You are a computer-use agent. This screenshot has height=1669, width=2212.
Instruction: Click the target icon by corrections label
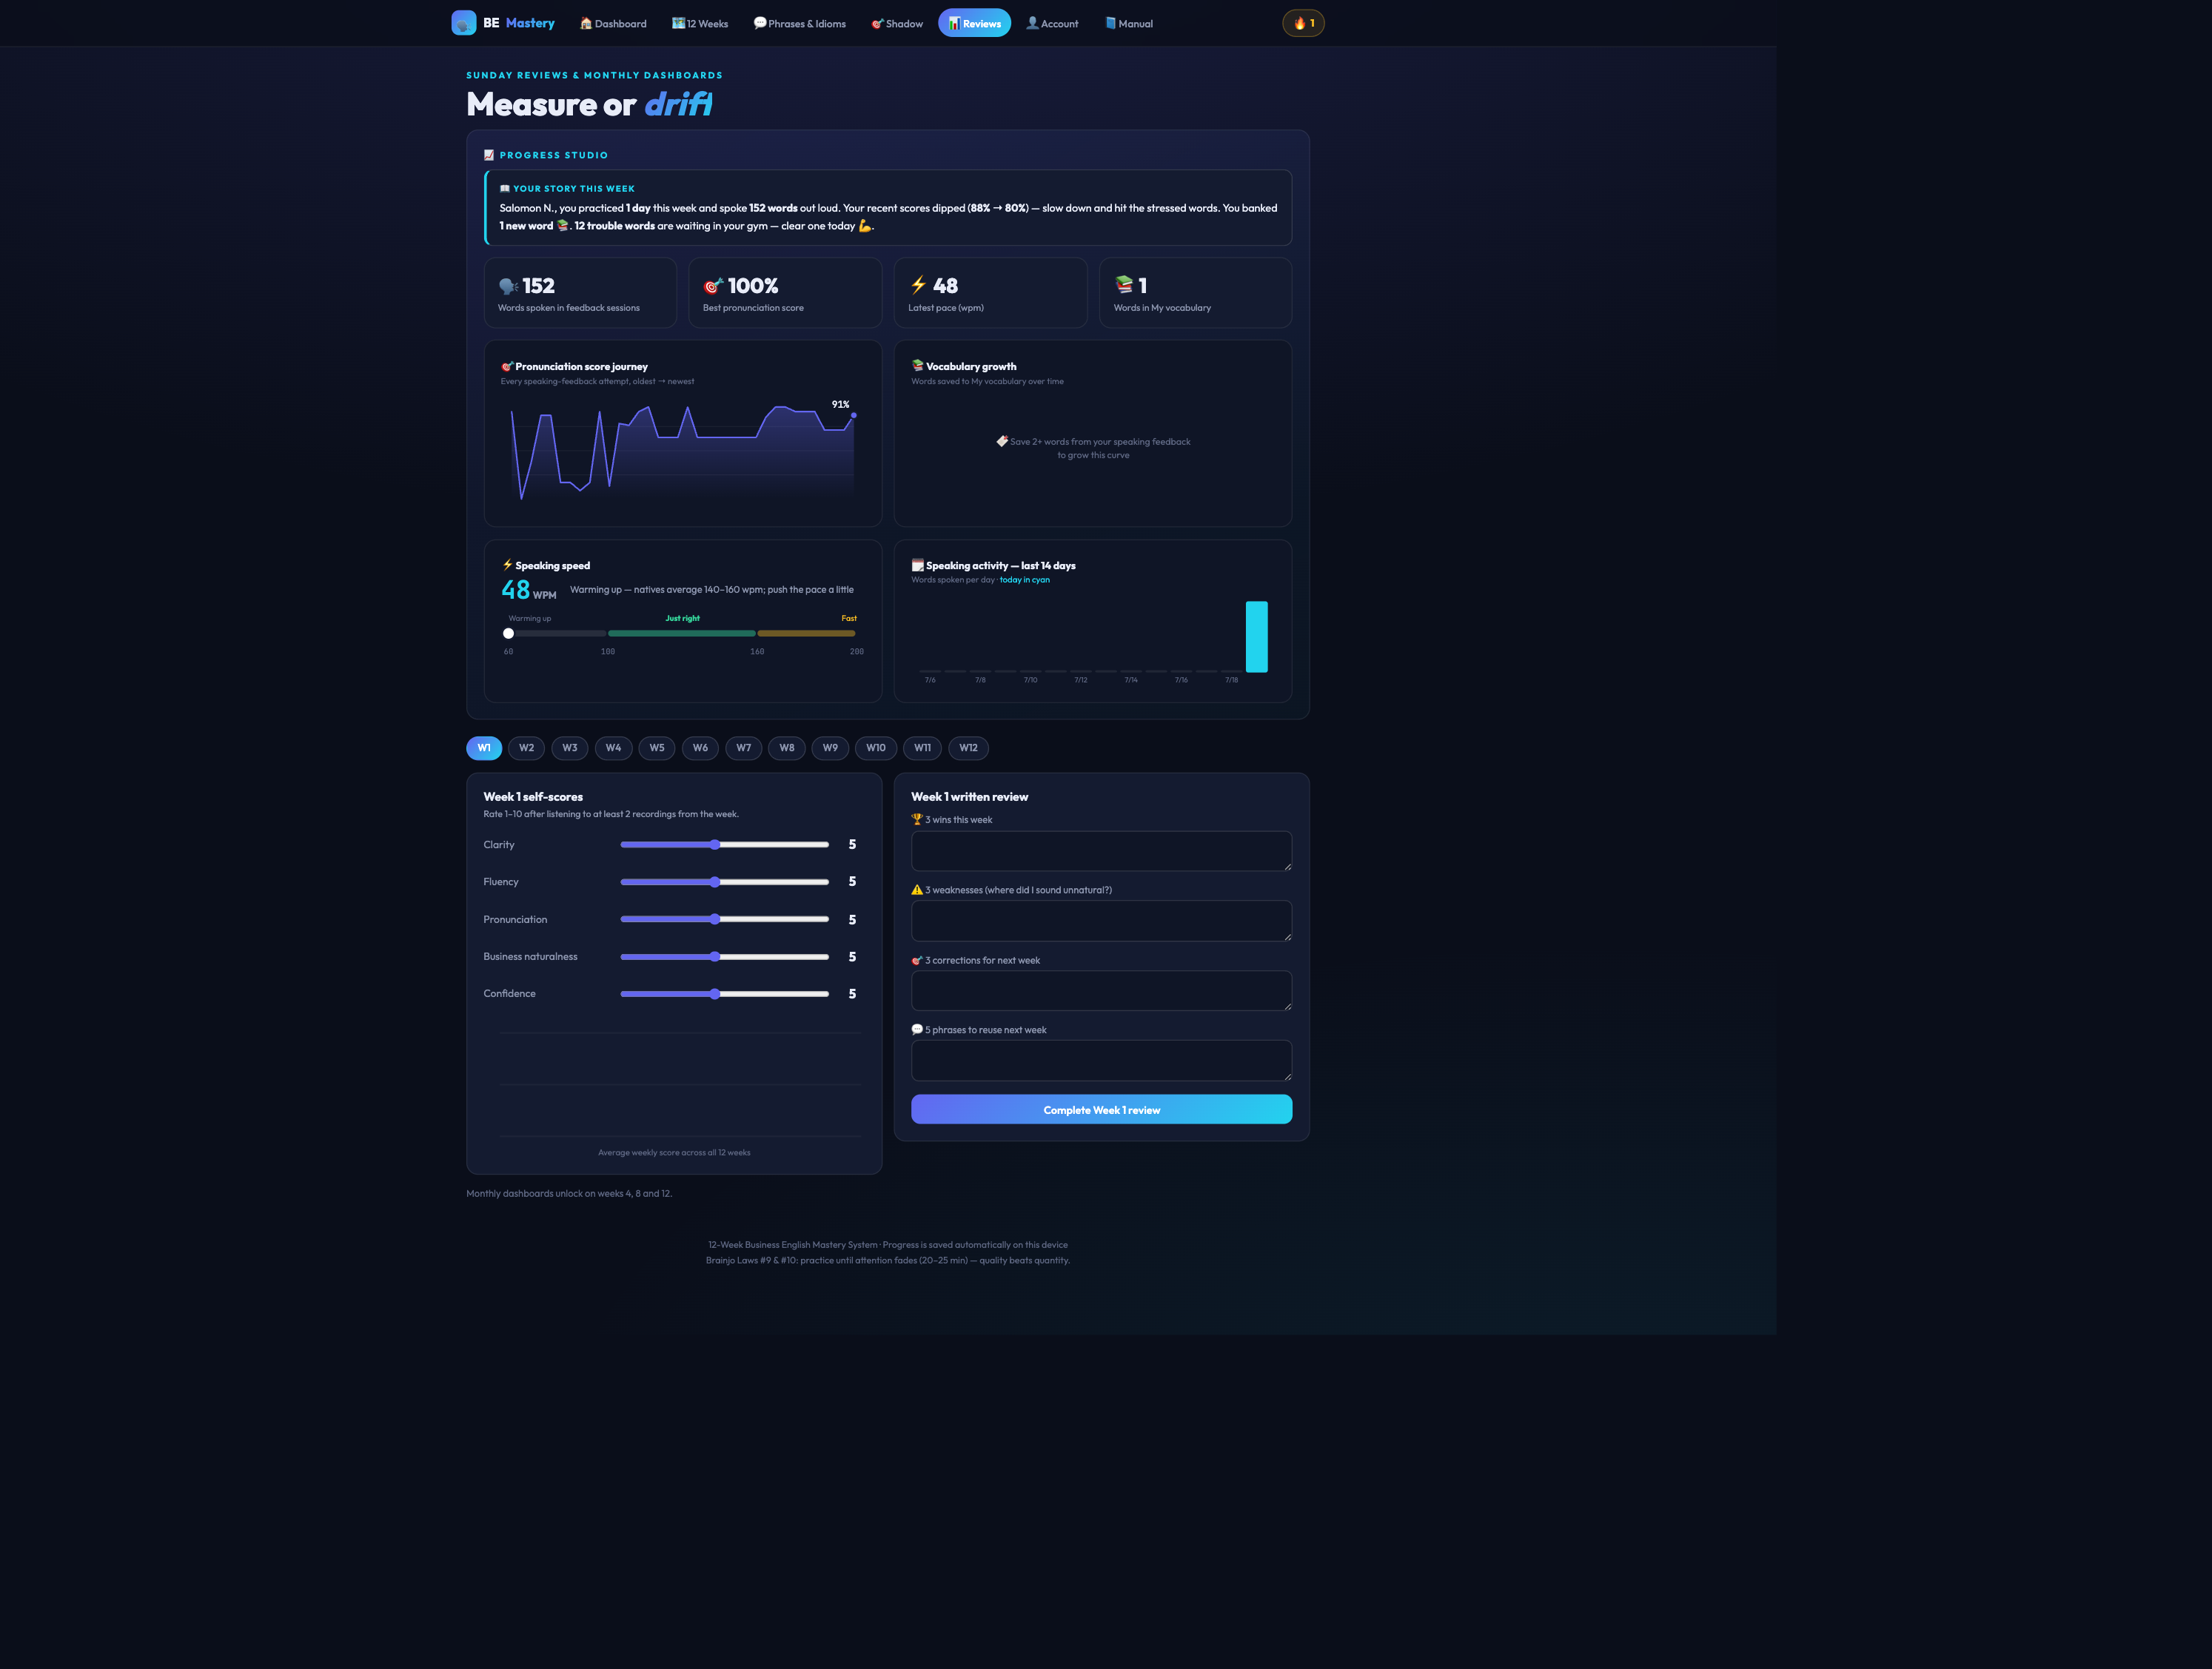917,960
